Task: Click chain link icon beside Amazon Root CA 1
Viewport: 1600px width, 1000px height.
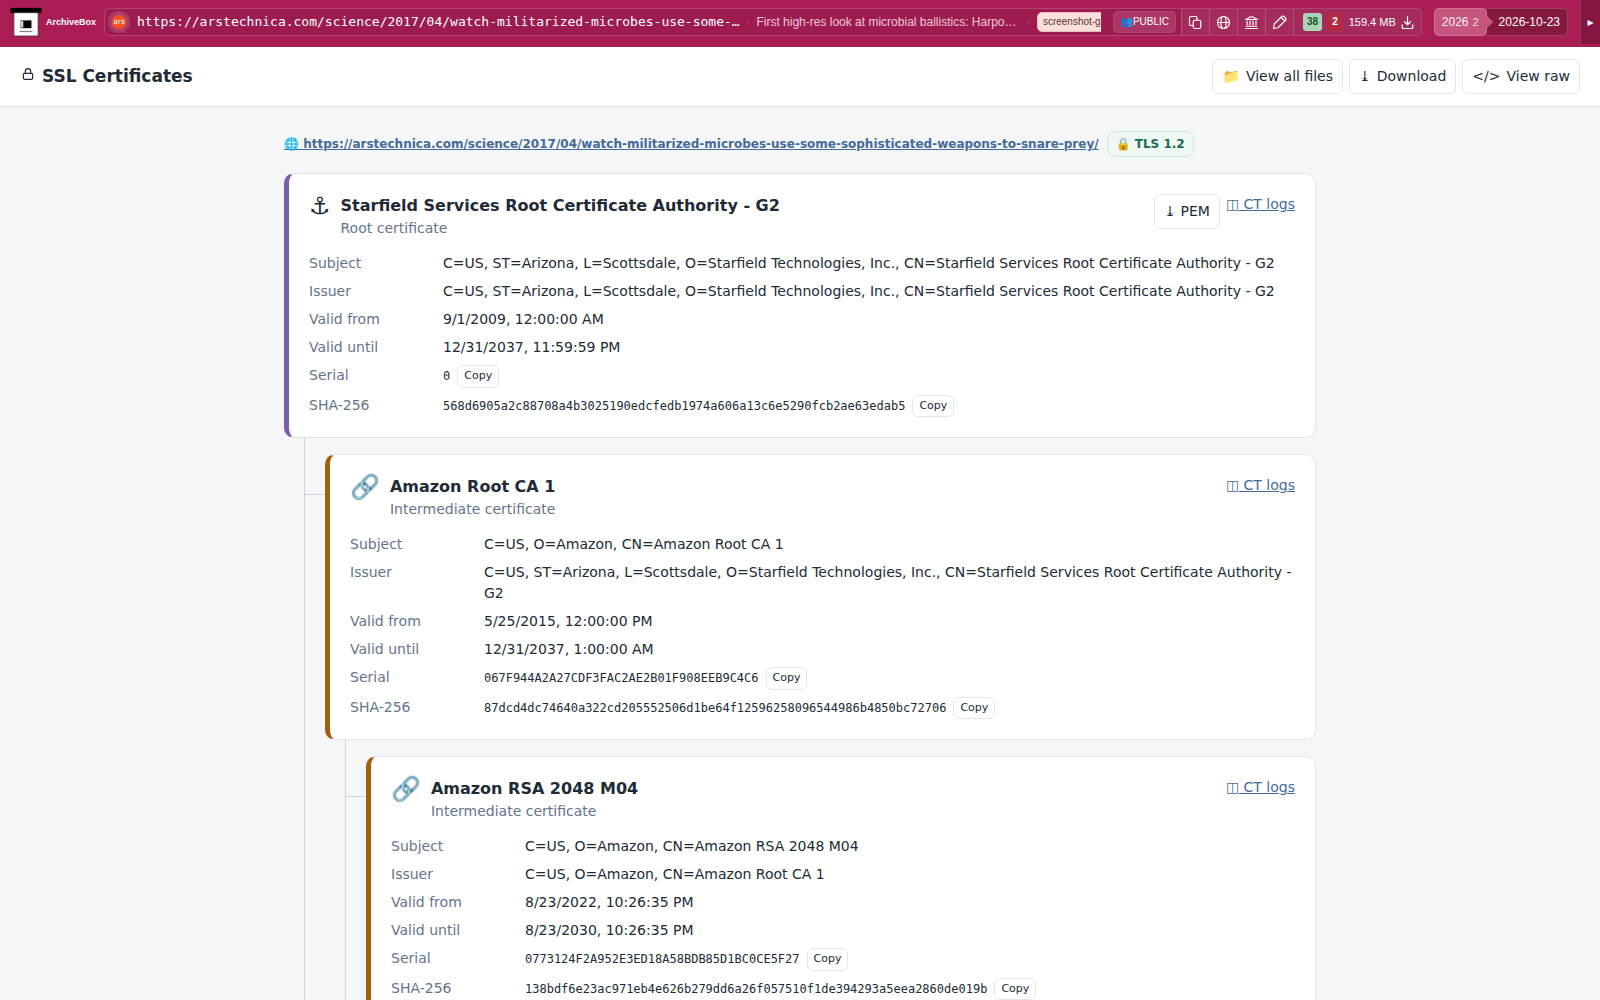Action: click(x=365, y=487)
